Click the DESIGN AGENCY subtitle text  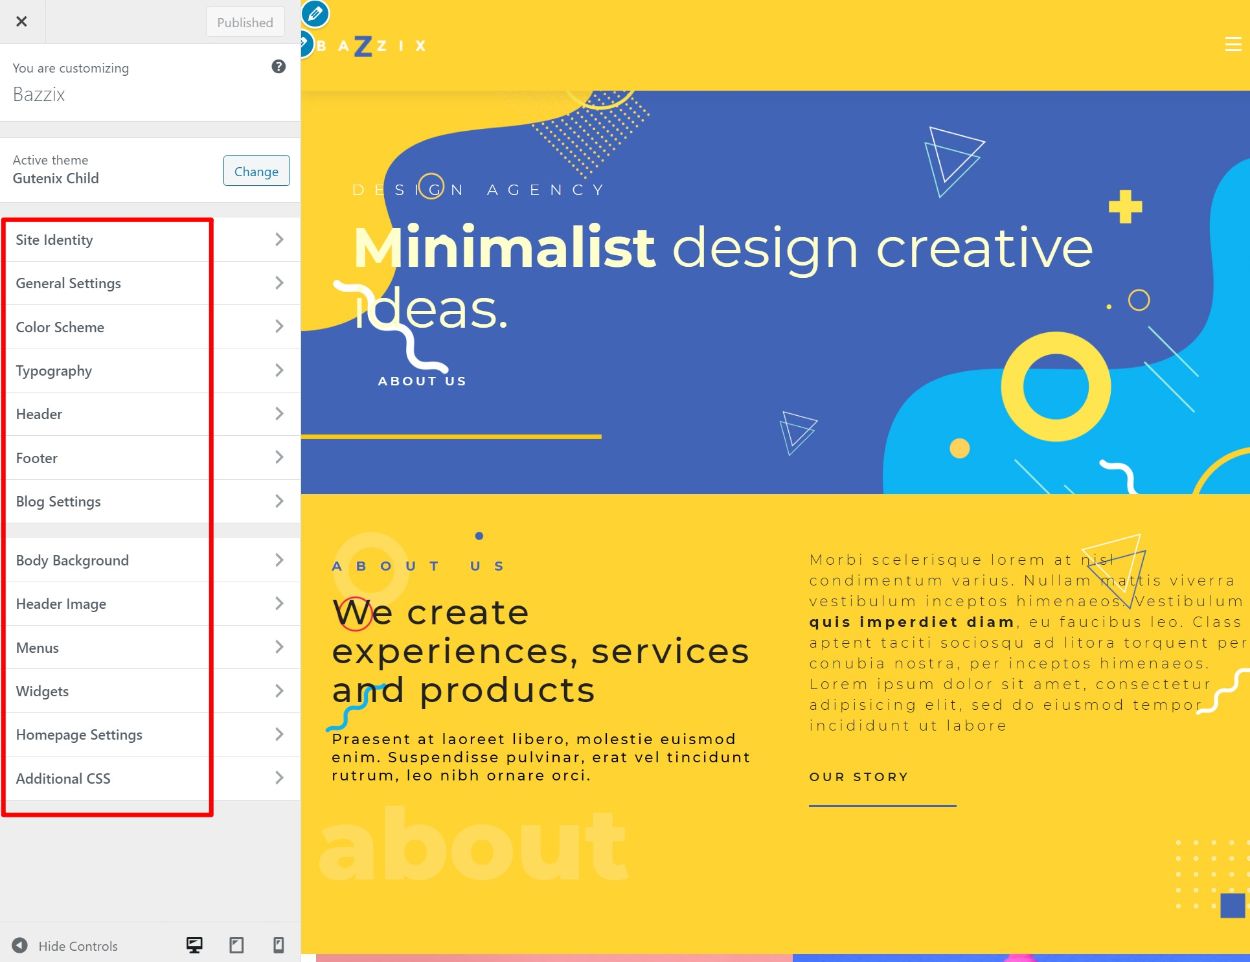click(x=479, y=189)
